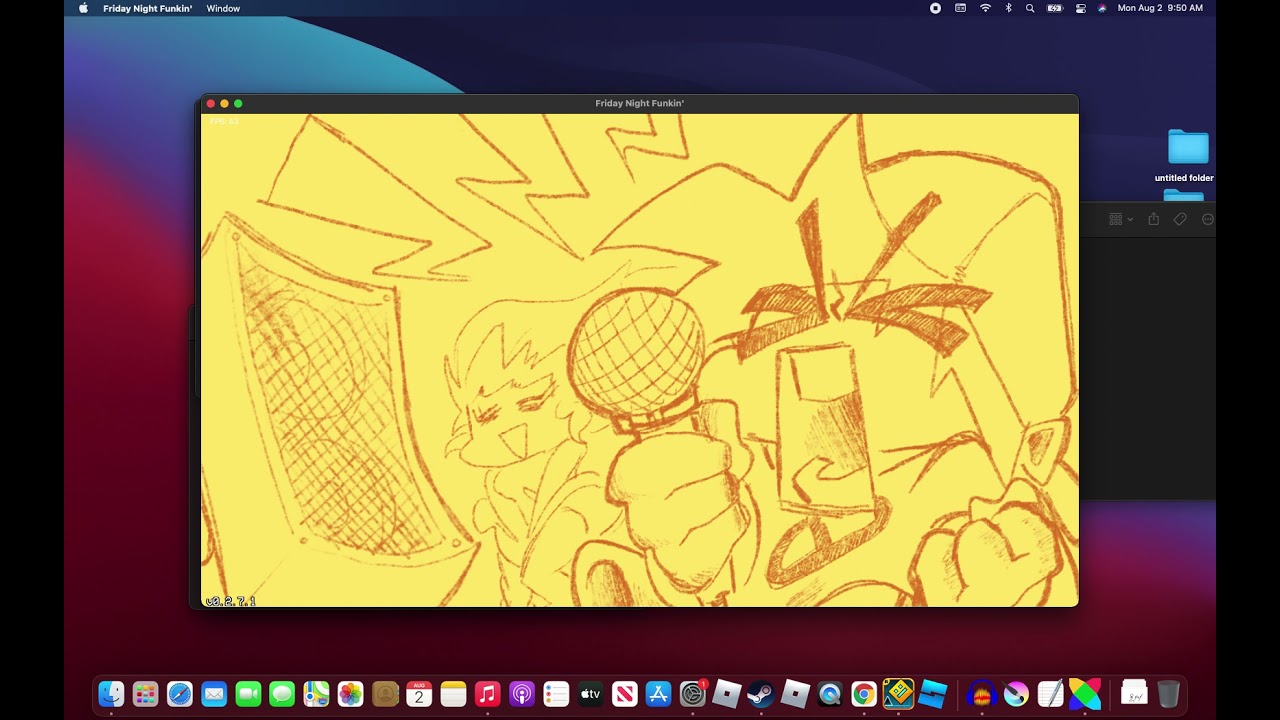Show battery status in the menu bar
The width and height of the screenshot is (1280, 720).
[x=1054, y=8]
